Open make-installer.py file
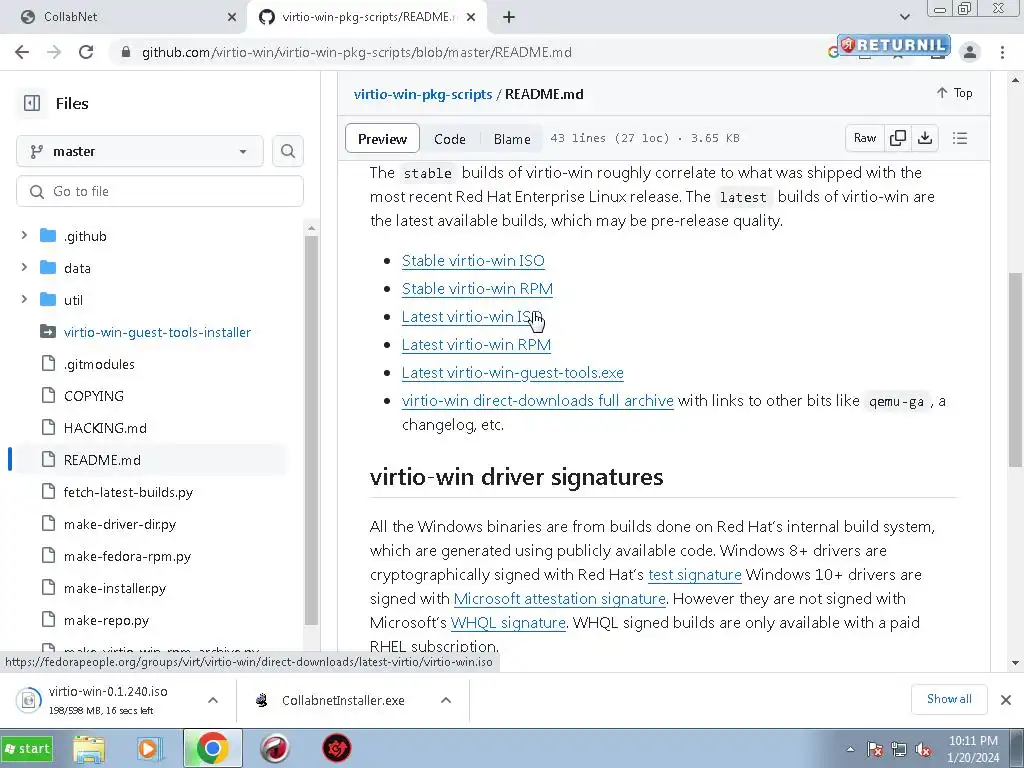1024x768 pixels. coord(115,588)
